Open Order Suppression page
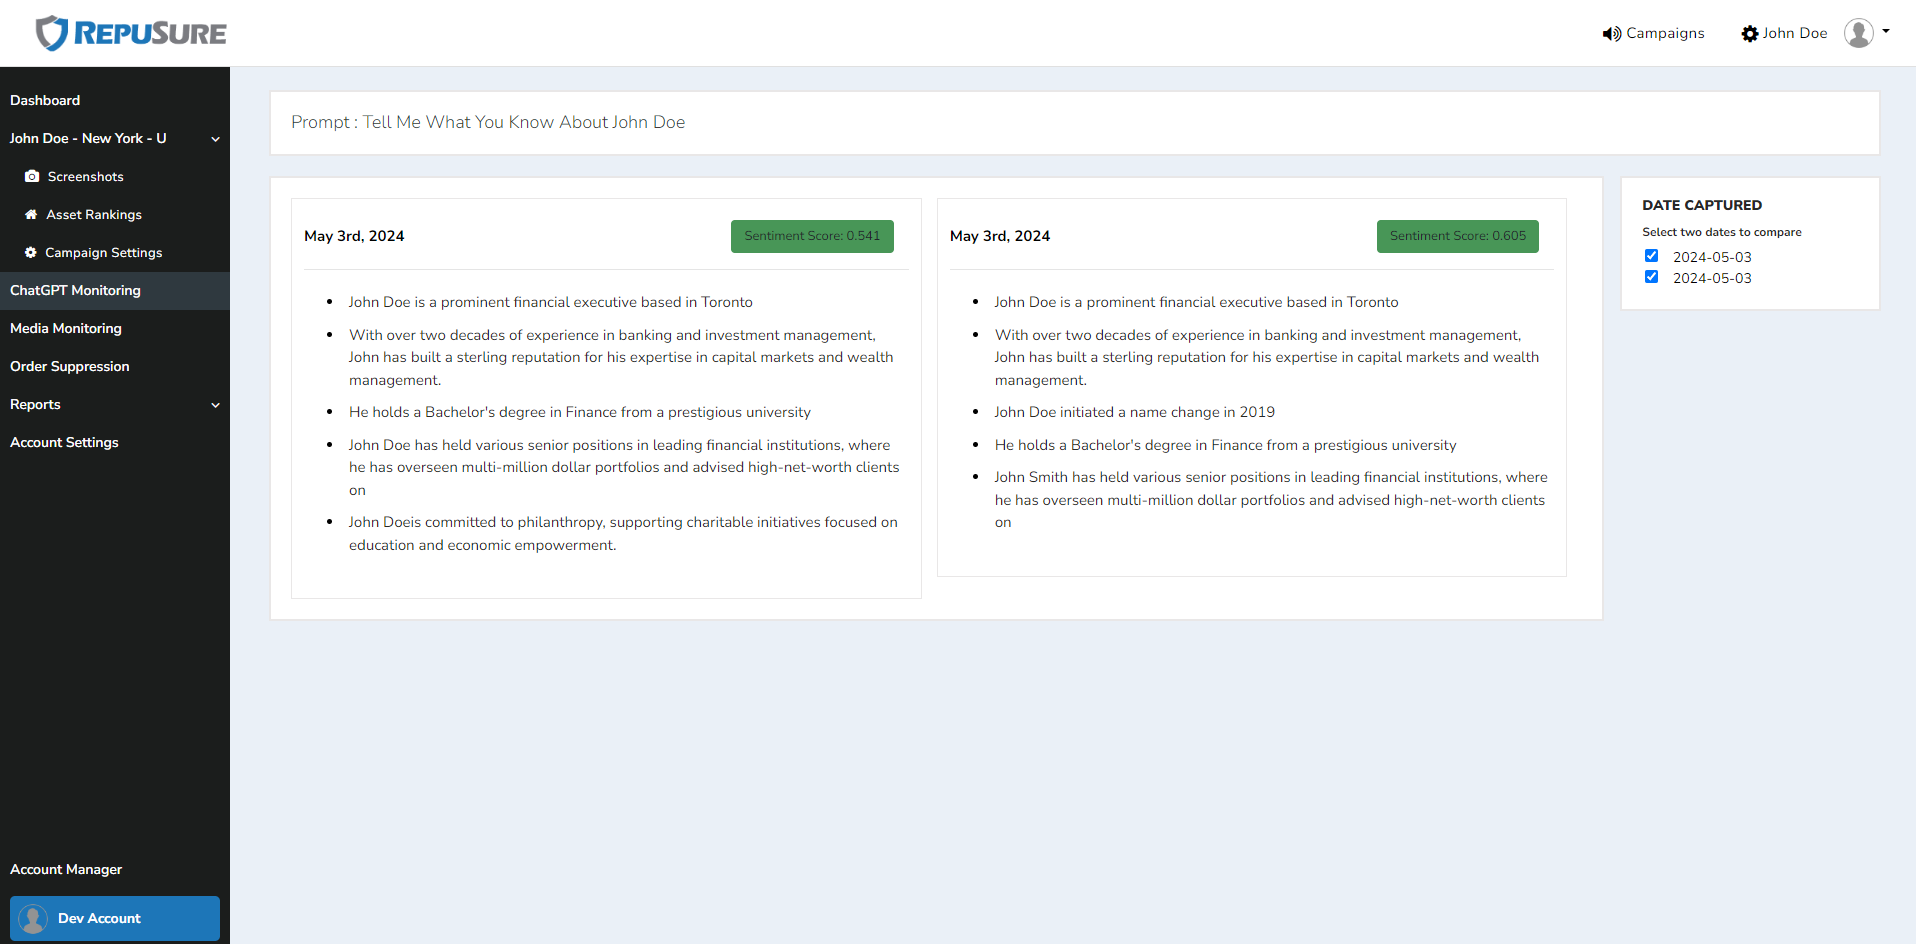The image size is (1916, 944). 70,366
